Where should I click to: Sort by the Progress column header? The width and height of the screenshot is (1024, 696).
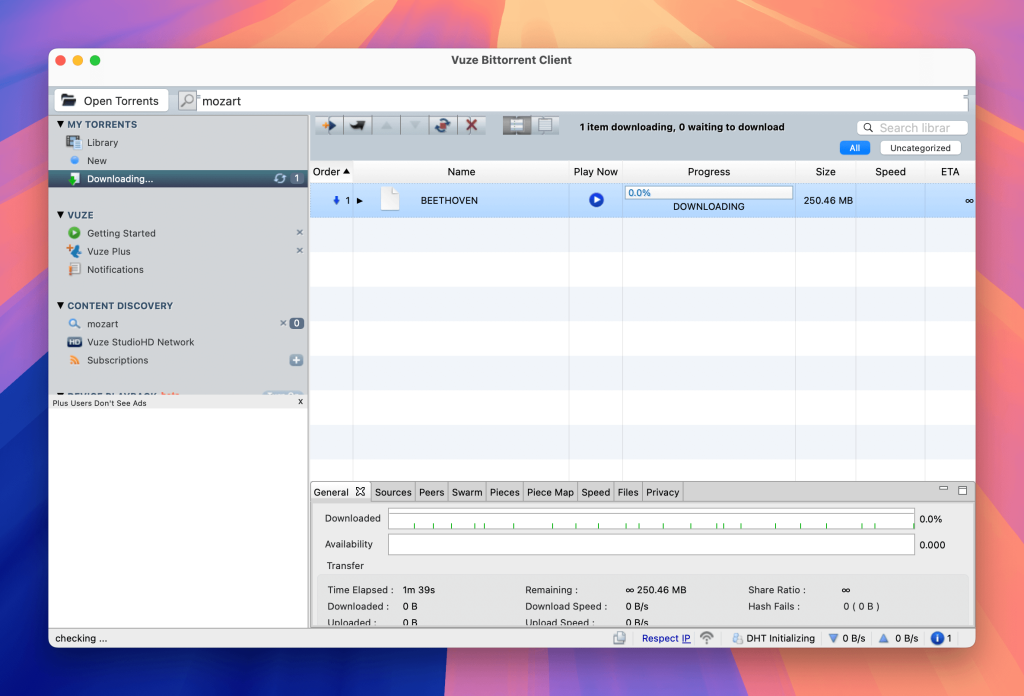pyautogui.click(x=709, y=172)
